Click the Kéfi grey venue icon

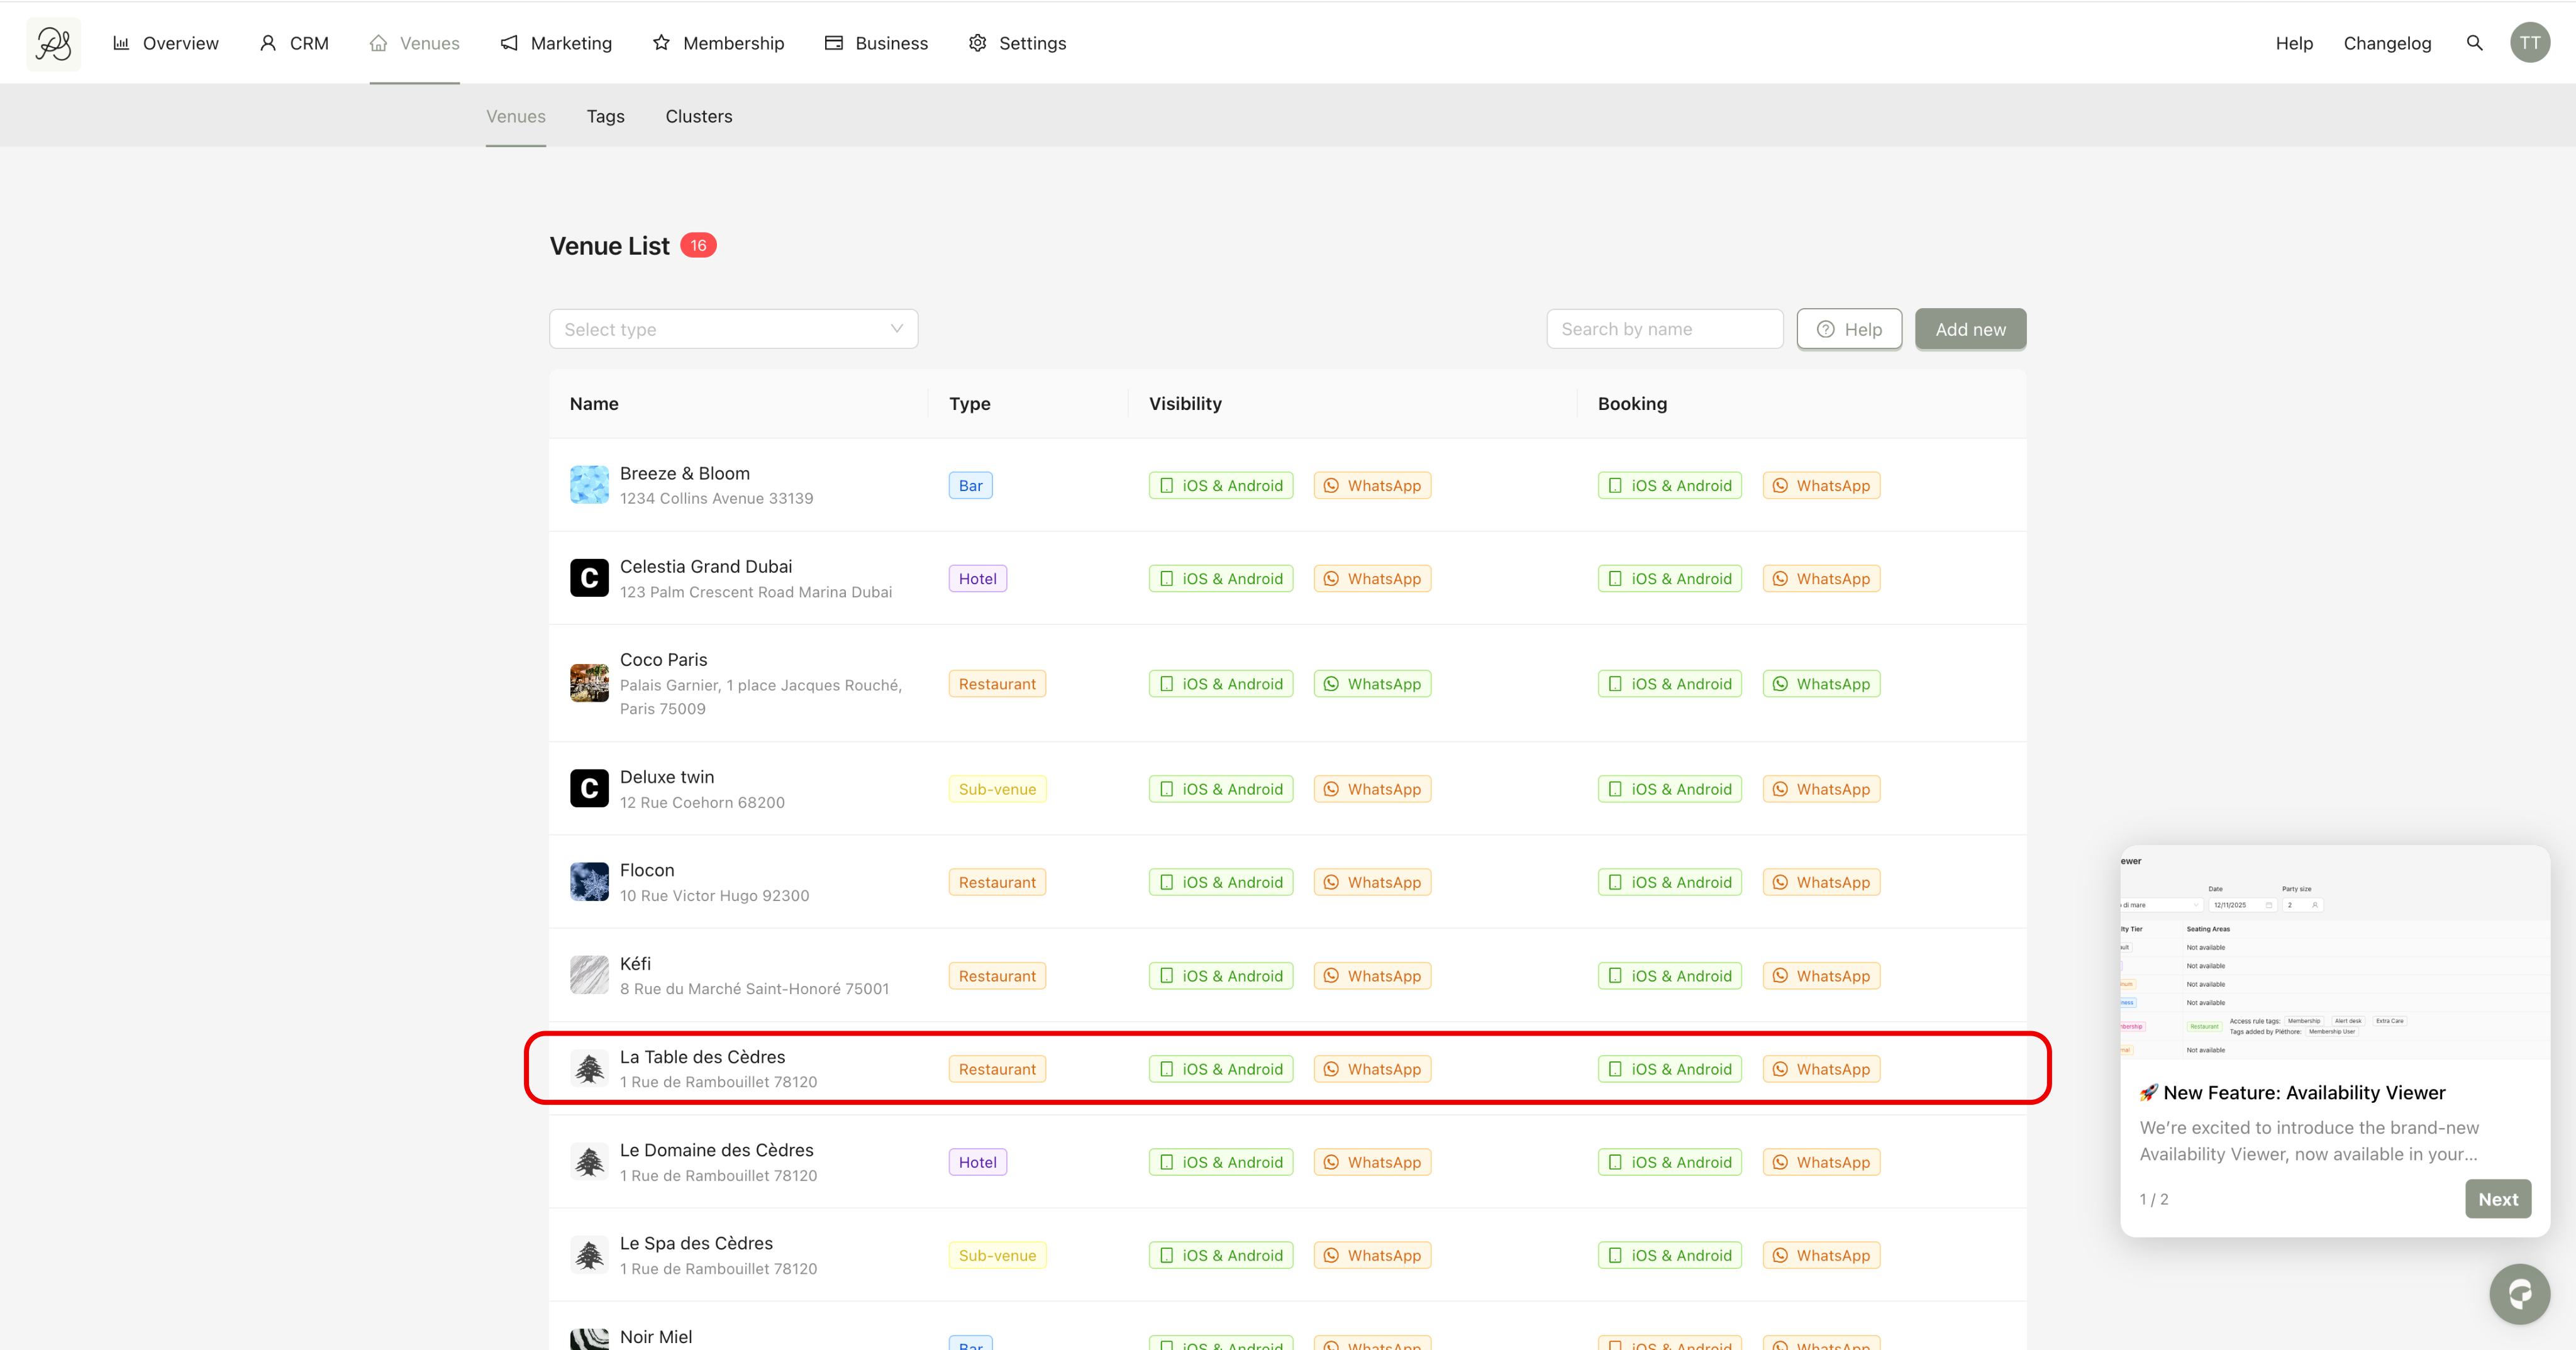click(x=589, y=975)
